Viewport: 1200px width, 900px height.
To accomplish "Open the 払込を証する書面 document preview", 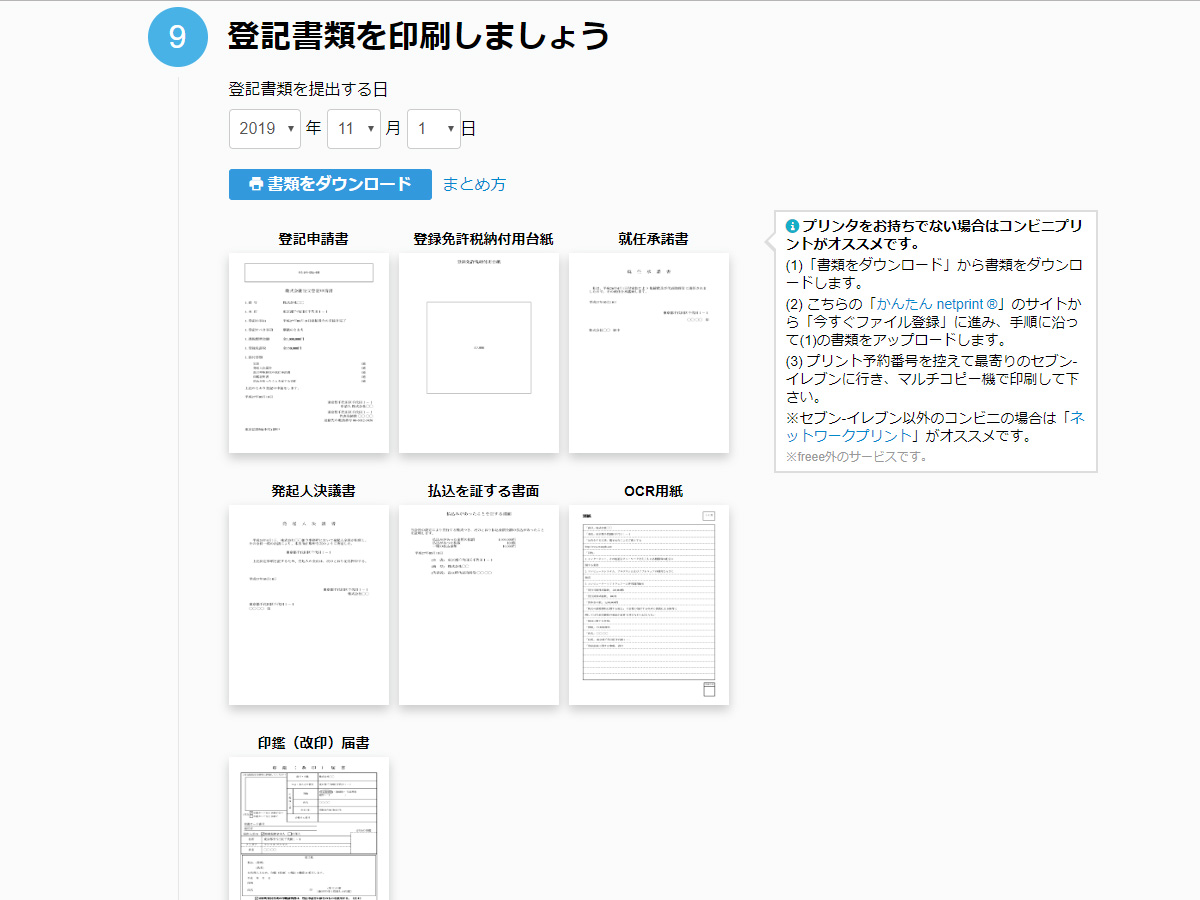I will (x=478, y=604).
